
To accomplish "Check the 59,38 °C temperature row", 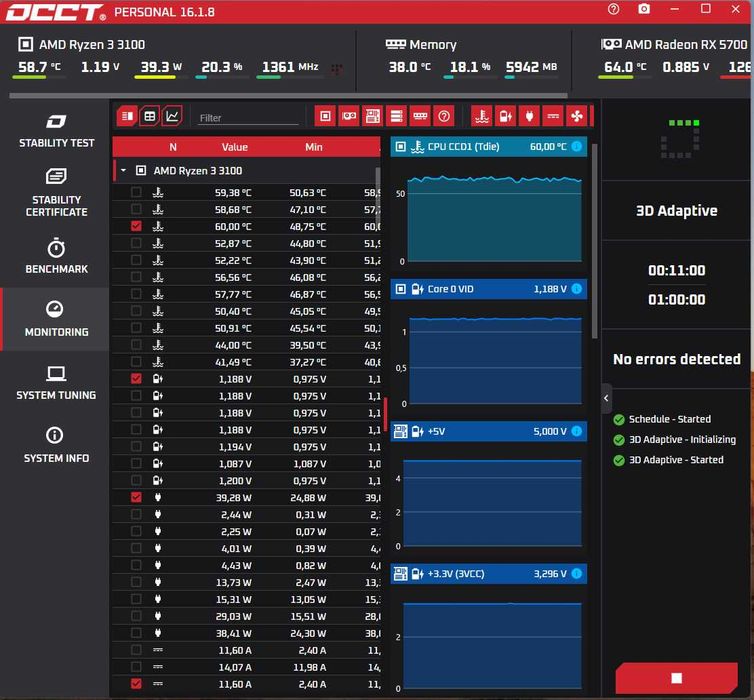I will 136,192.
